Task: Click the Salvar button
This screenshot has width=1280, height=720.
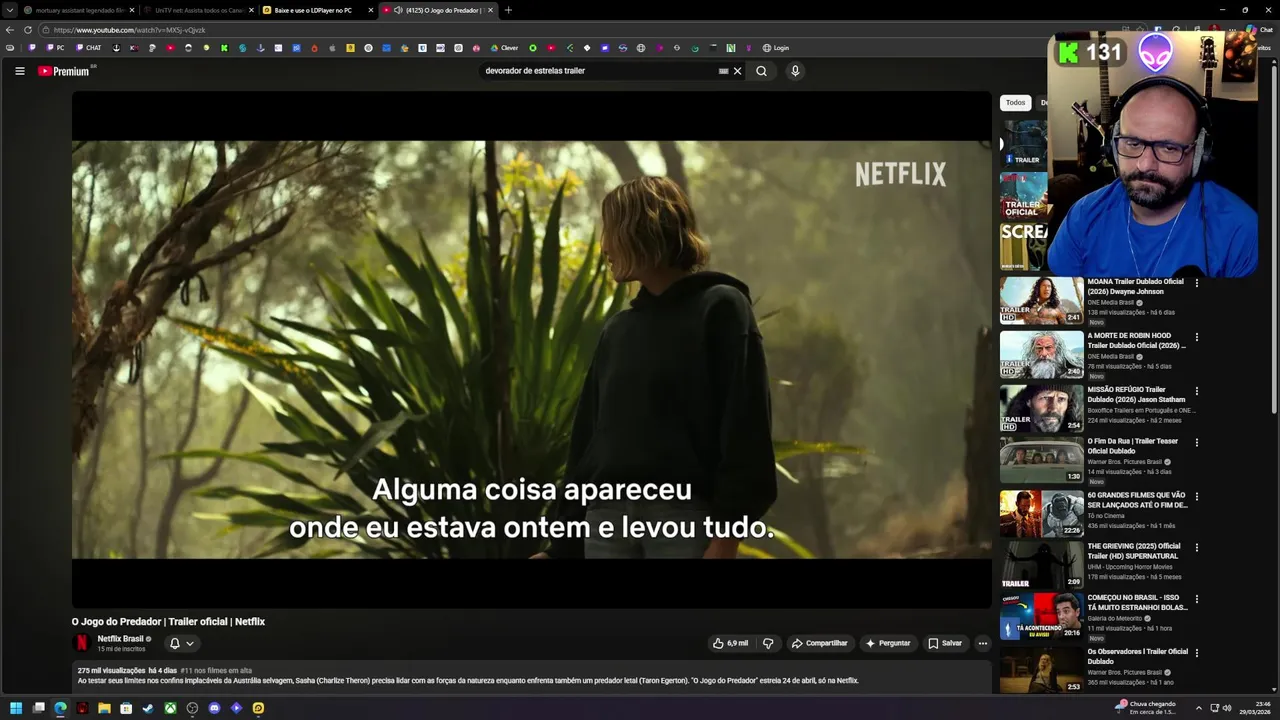Action: (945, 643)
